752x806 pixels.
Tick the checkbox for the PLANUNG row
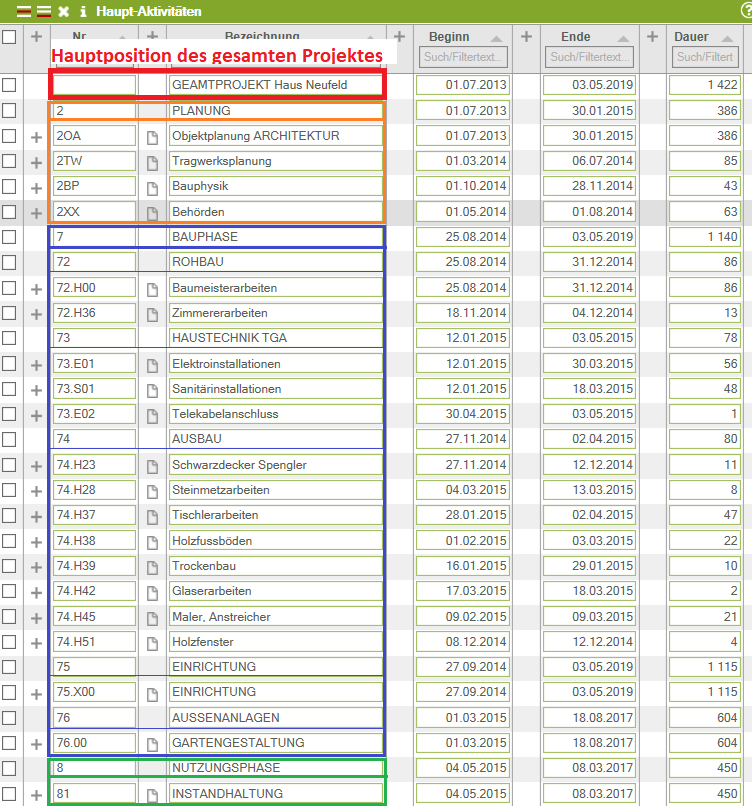9,111
